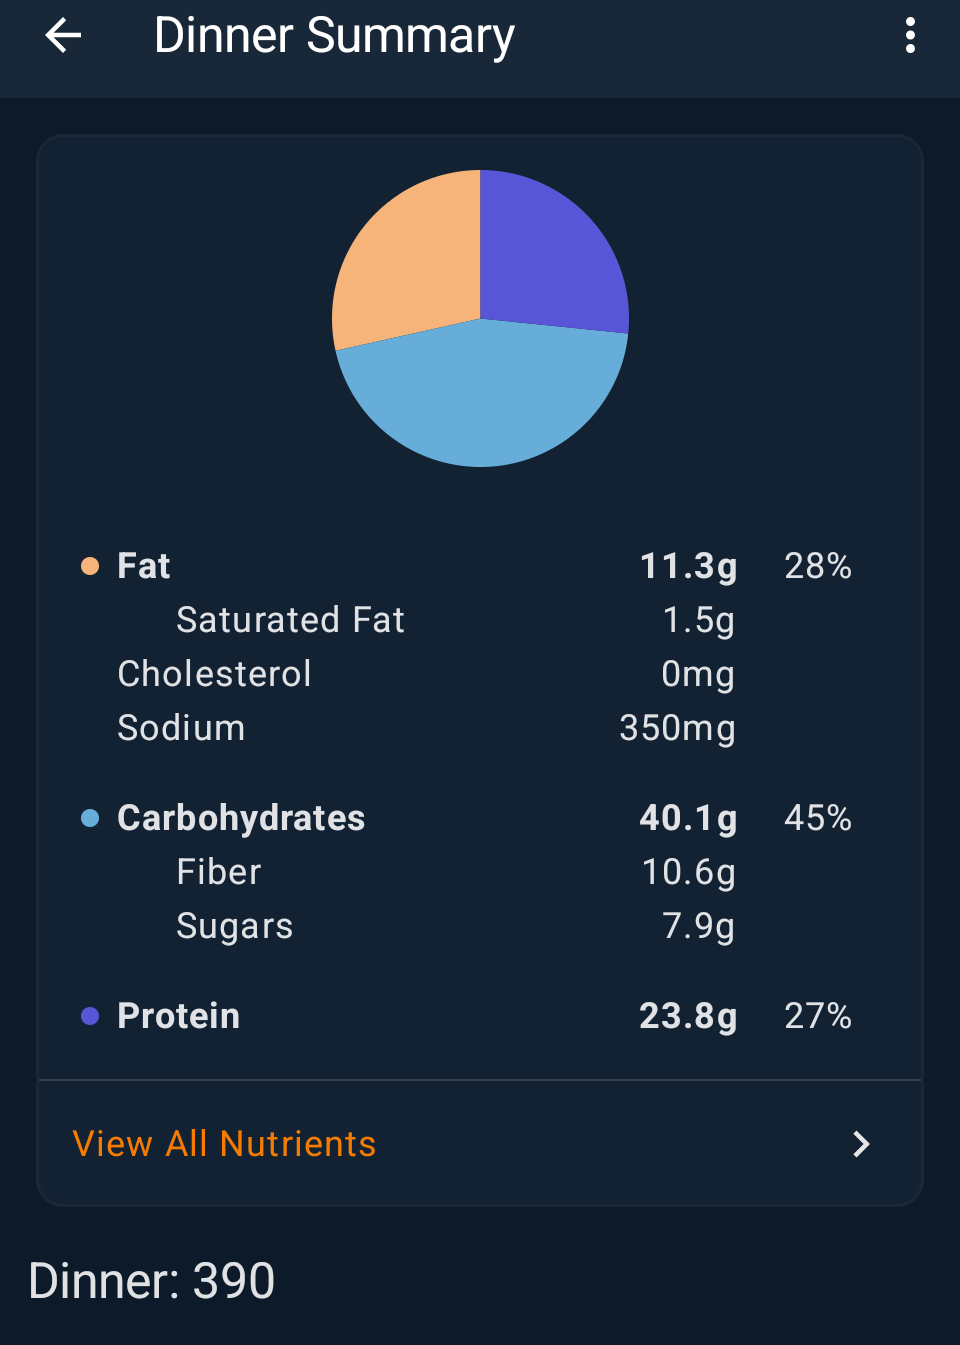Tap the Carbohydrates row label
Image resolution: width=960 pixels, height=1345 pixels.
[x=241, y=818]
